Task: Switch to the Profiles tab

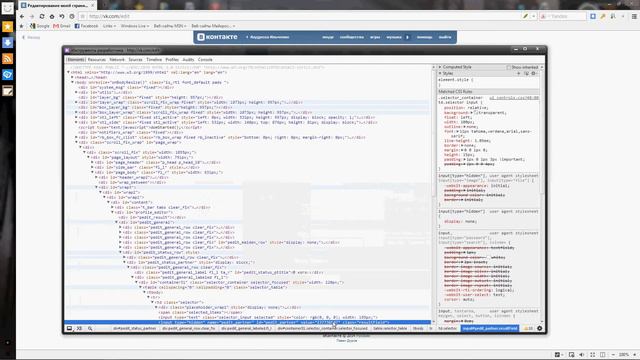Action: (x=172, y=60)
